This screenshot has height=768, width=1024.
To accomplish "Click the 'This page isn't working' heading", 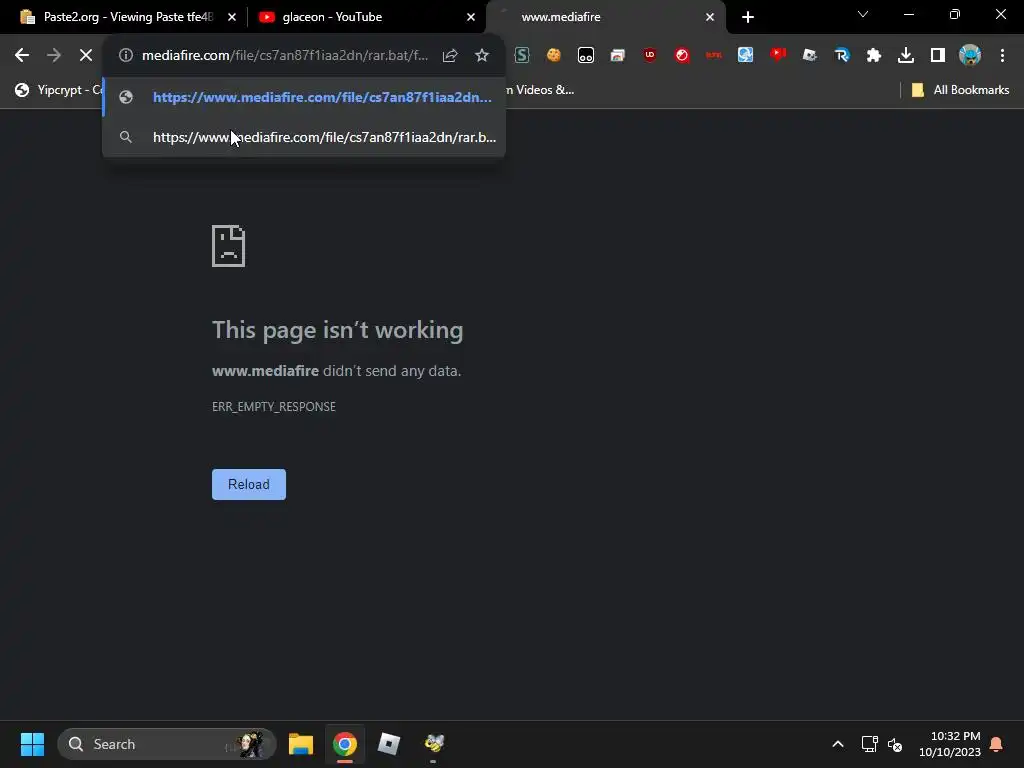I will (338, 330).
